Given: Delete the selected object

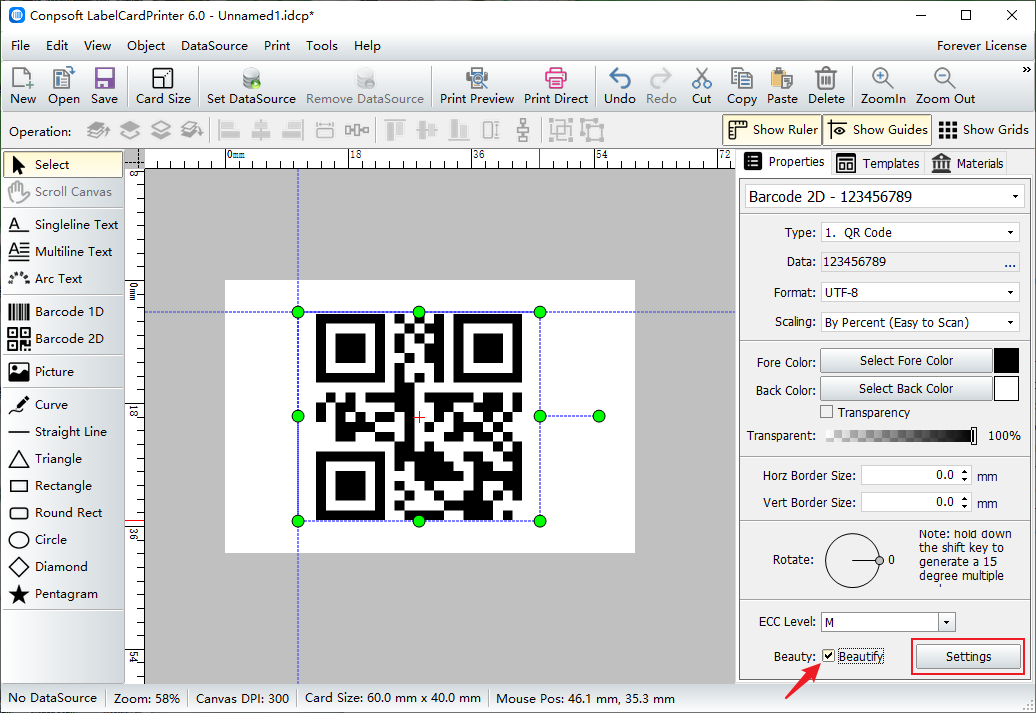Looking at the screenshot, I should tap(826, 86).
